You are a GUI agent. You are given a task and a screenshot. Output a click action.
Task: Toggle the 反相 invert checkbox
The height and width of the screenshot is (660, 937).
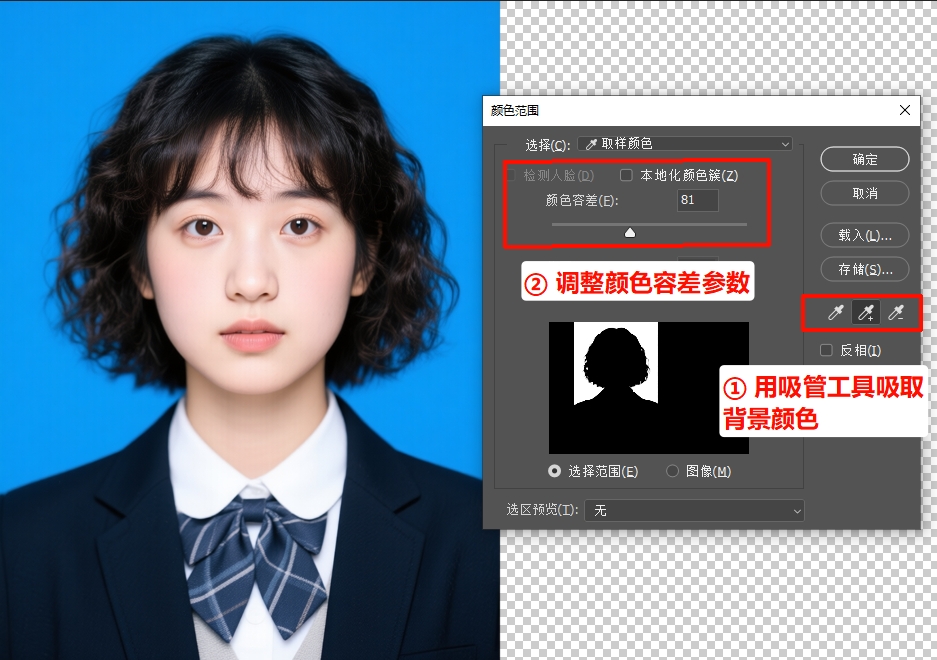coord(826,350)
